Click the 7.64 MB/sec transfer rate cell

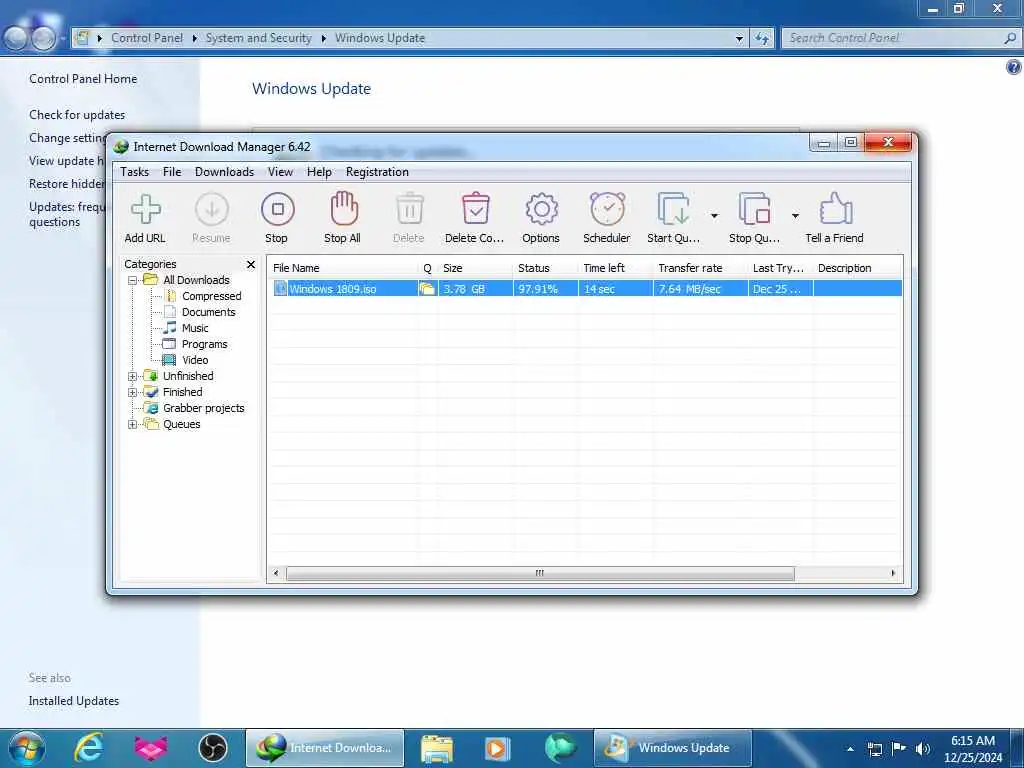coord(700,289)
